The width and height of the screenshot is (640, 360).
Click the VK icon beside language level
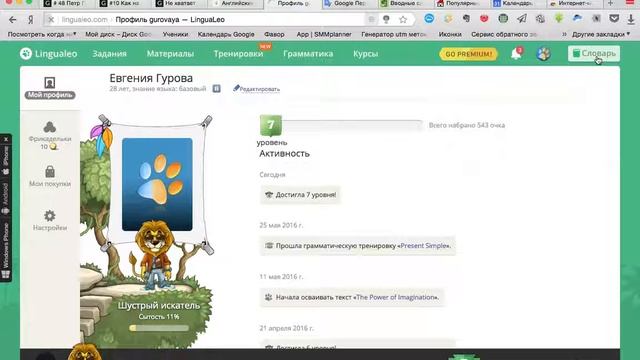(217, 89)
